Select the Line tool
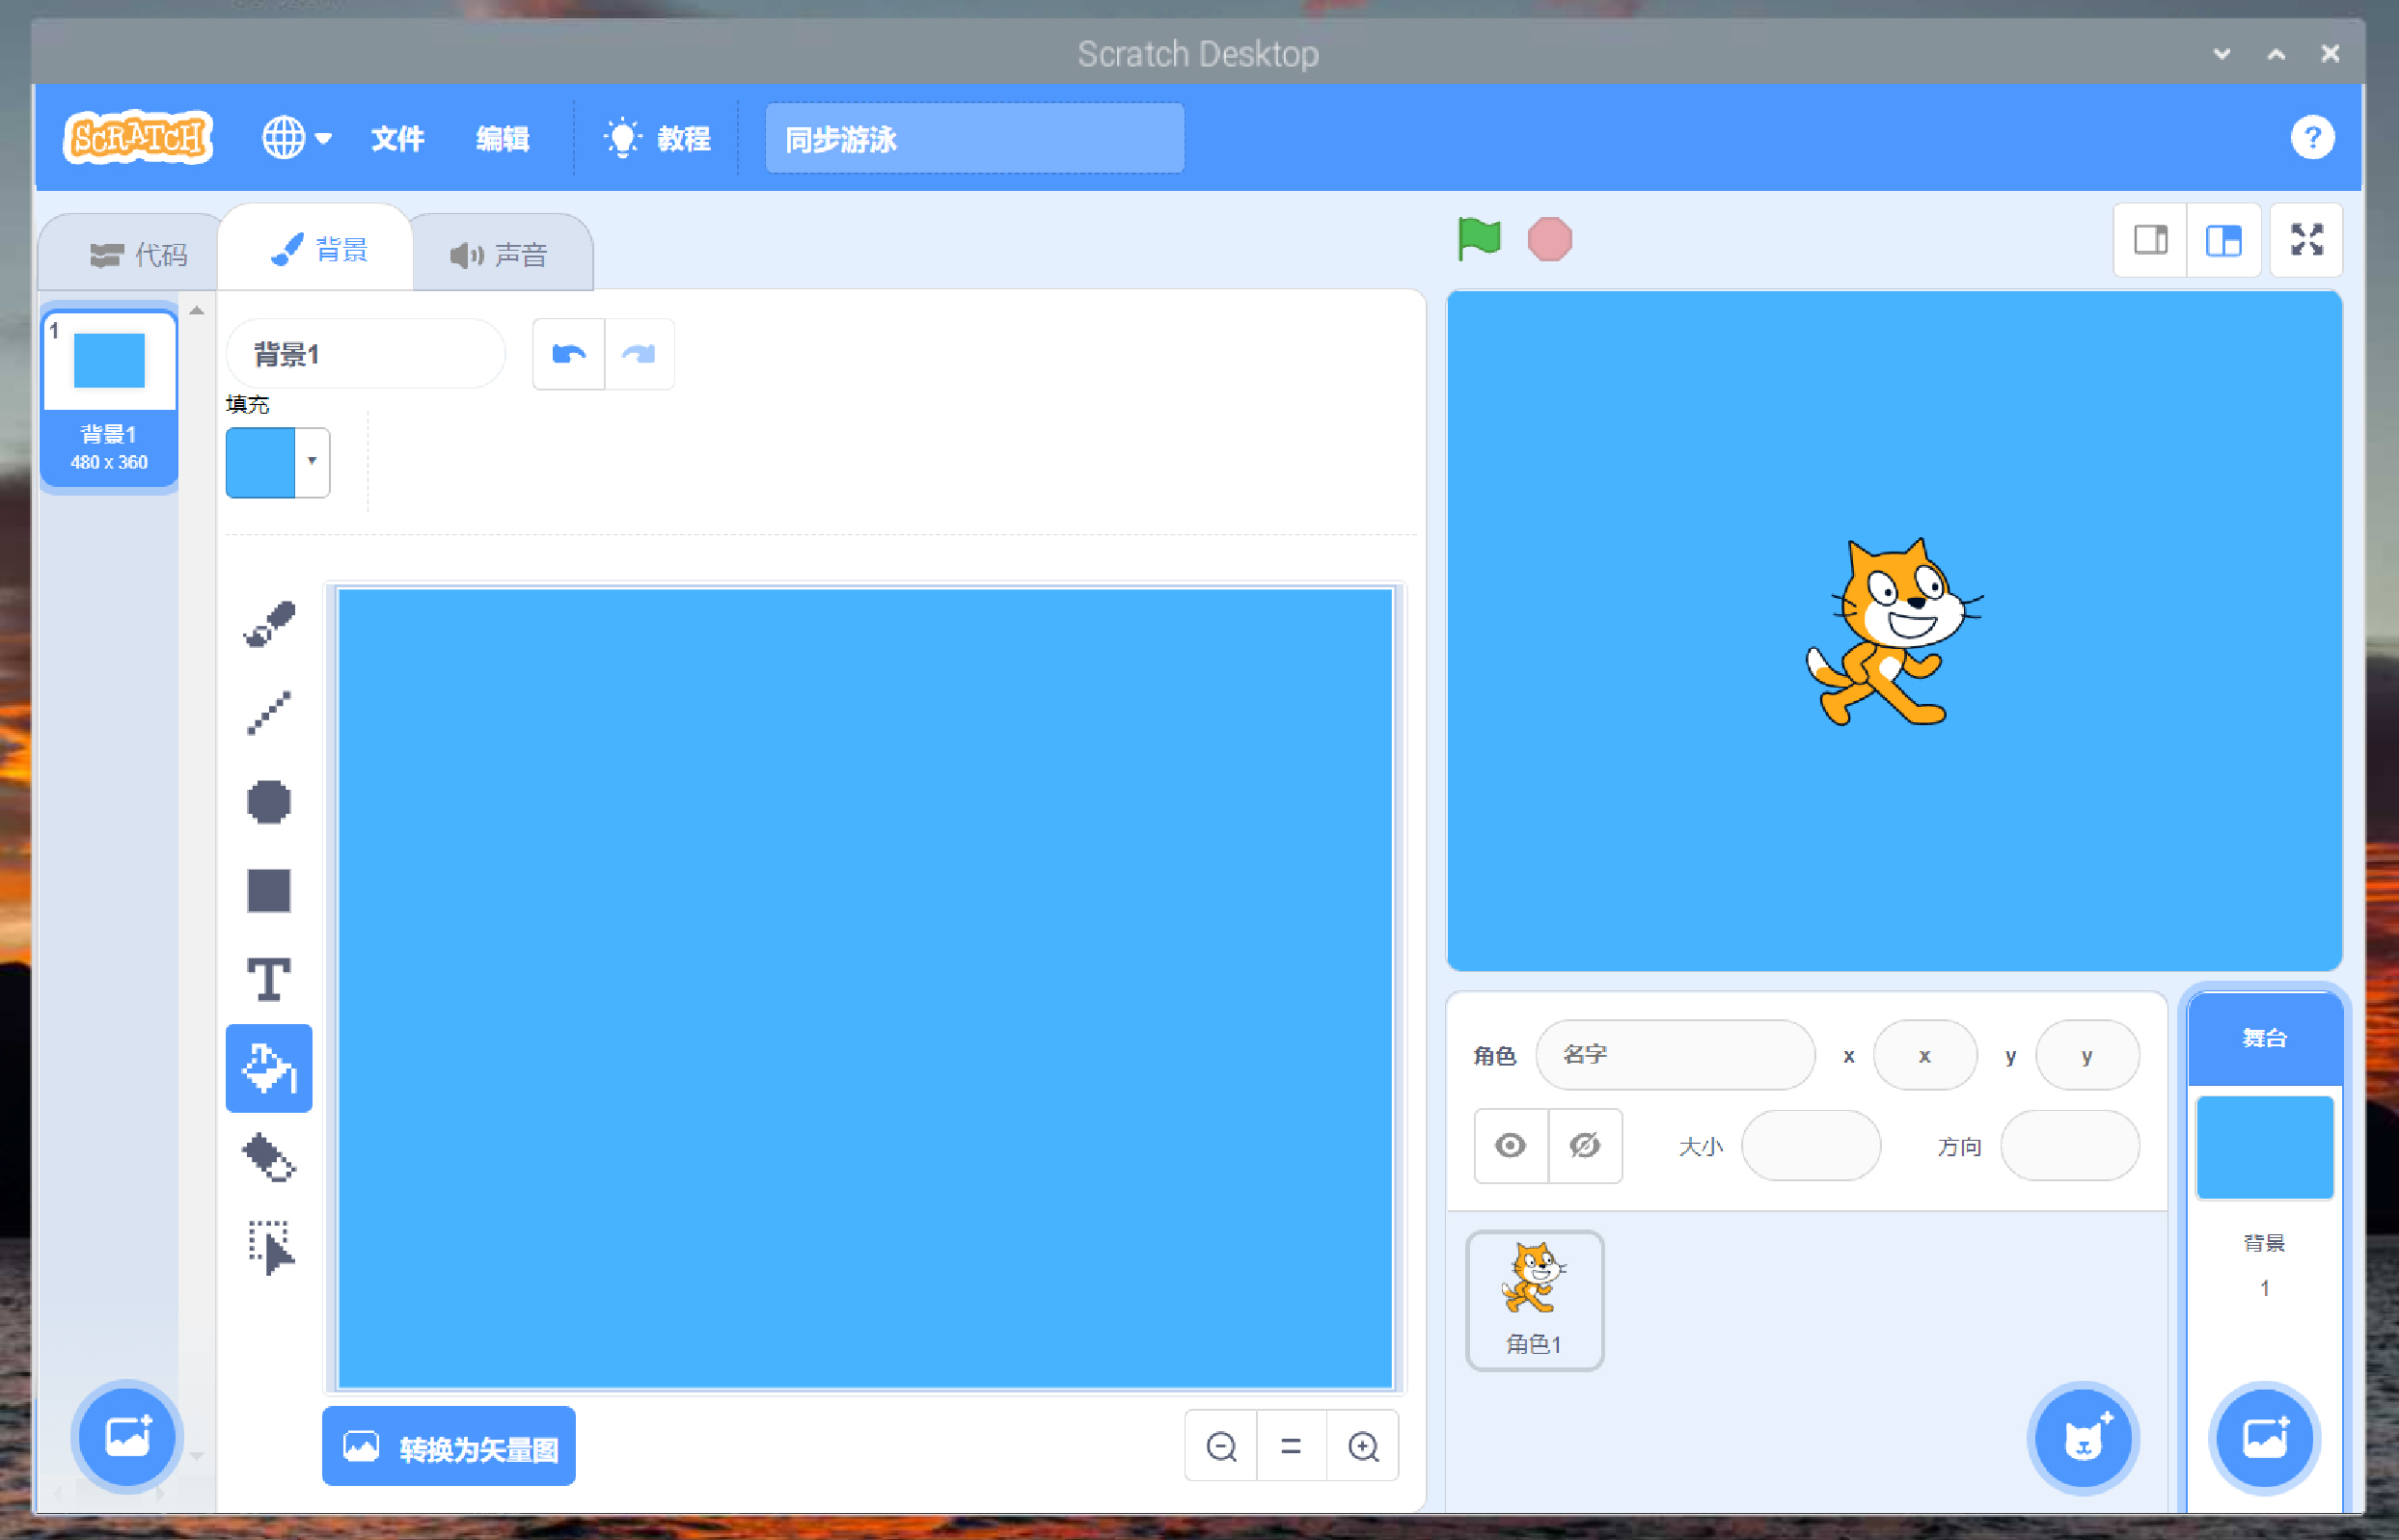 tap(269, 713)
